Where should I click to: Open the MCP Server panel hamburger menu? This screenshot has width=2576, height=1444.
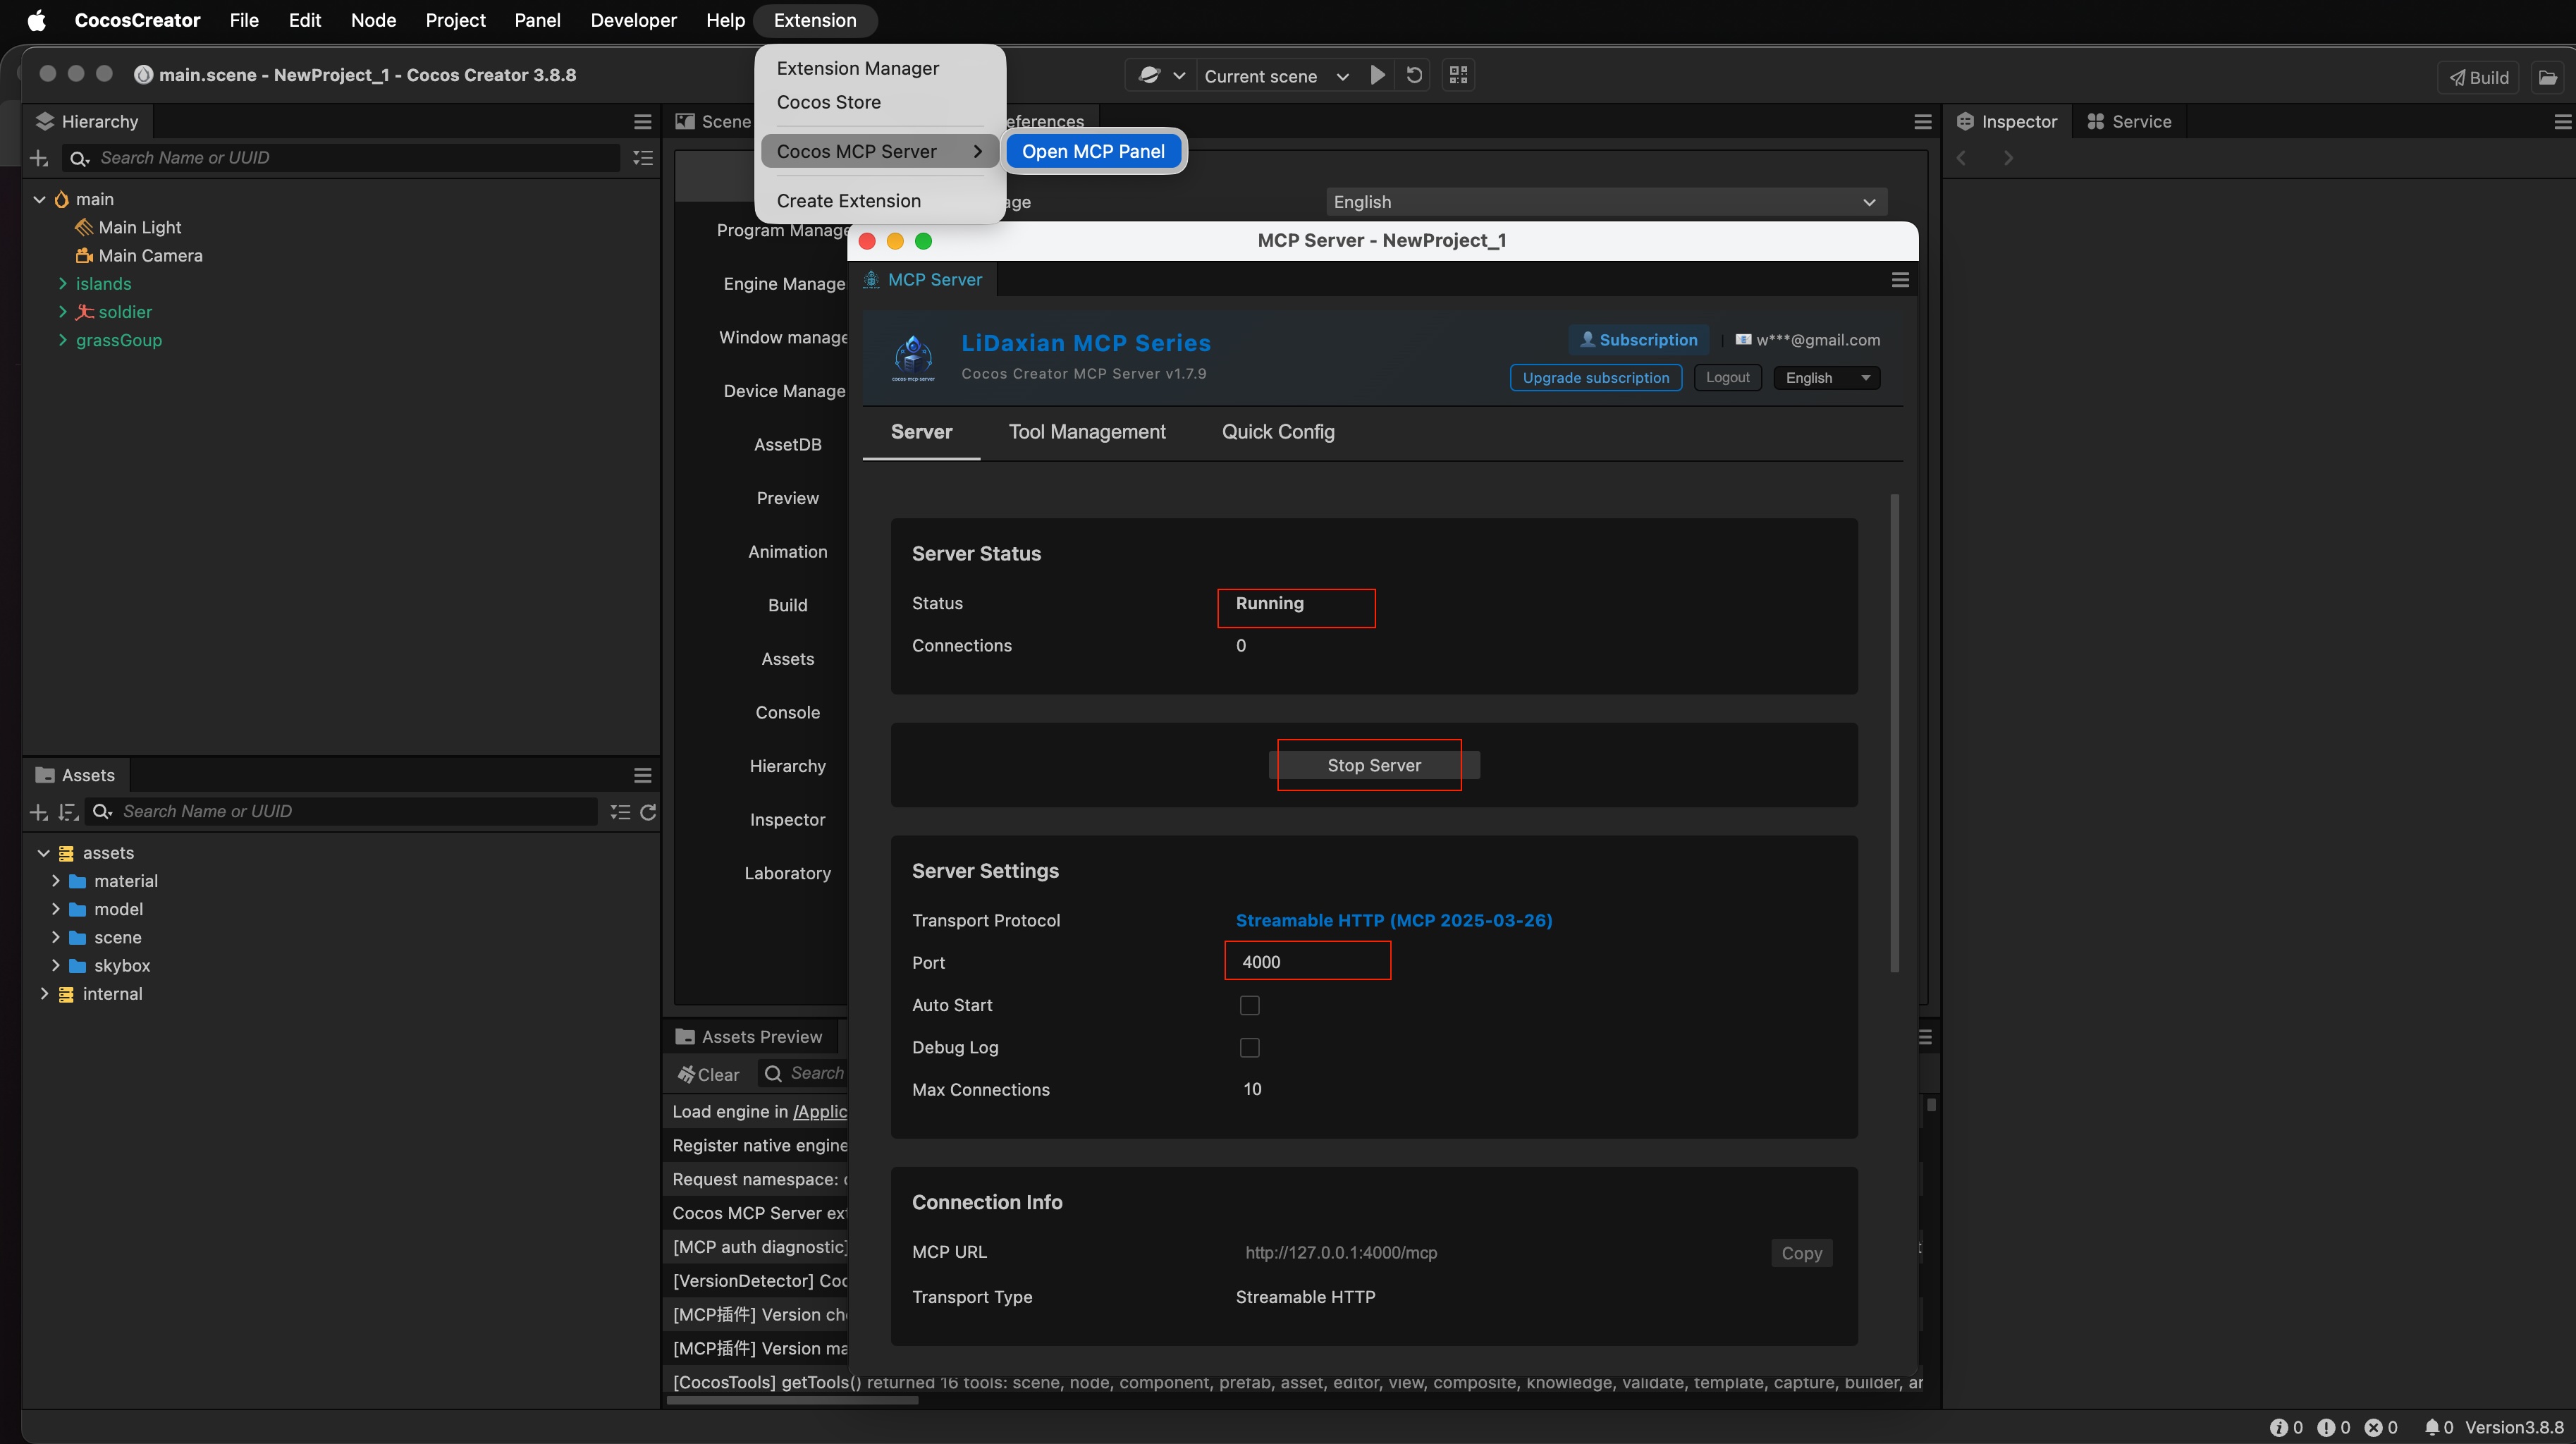(x=1900, y=280)
